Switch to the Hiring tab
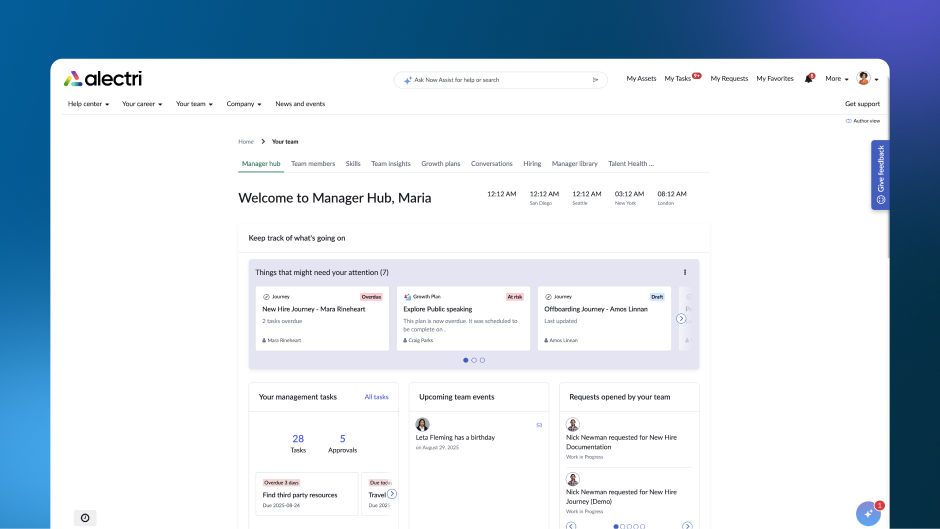 (x=532, y=164)
